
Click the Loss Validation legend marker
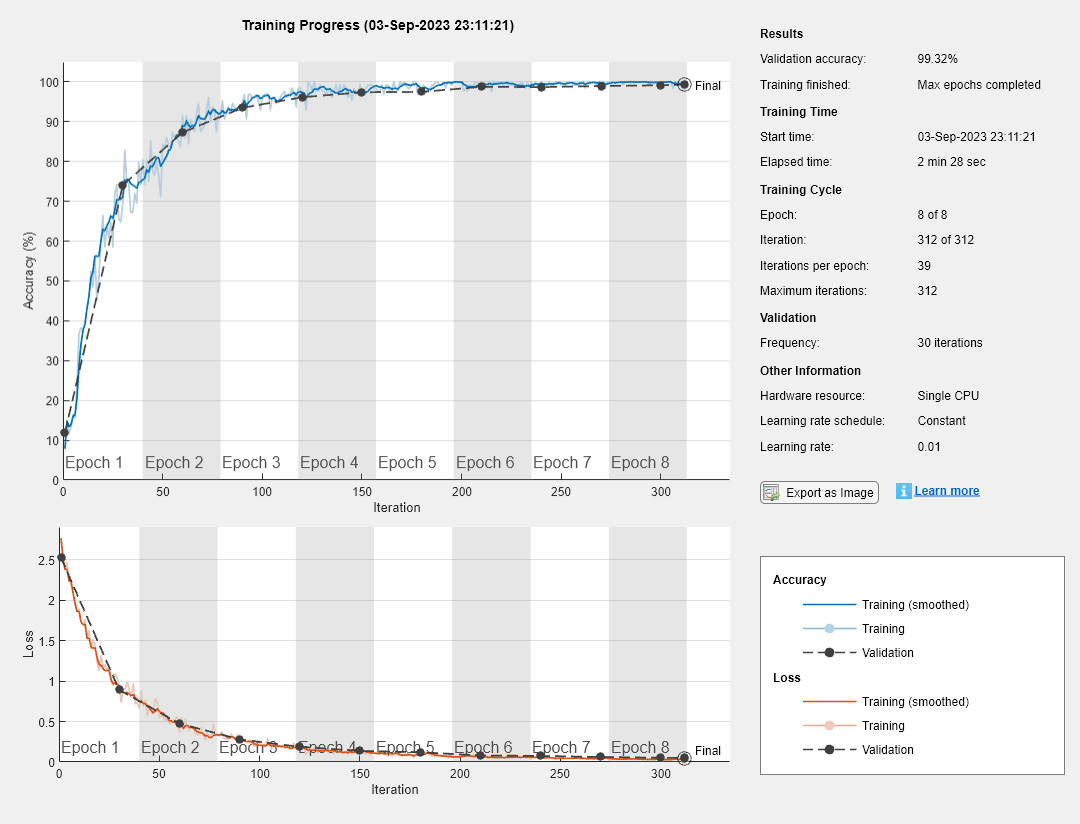point(829,750)
